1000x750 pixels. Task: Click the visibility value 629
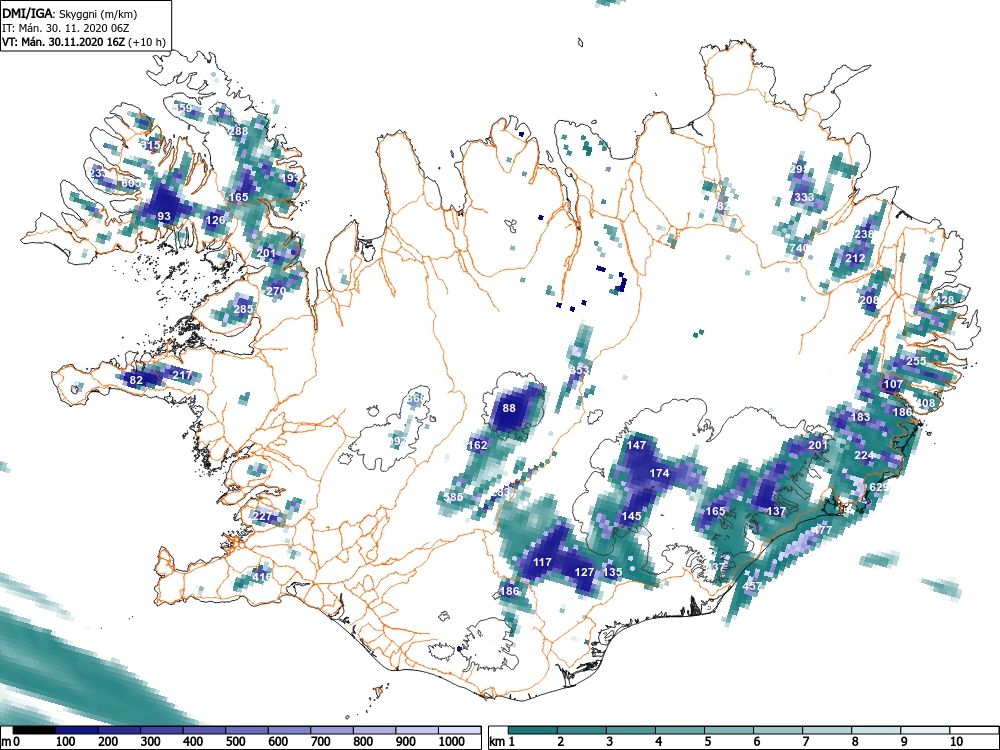(x=879, y=487)
